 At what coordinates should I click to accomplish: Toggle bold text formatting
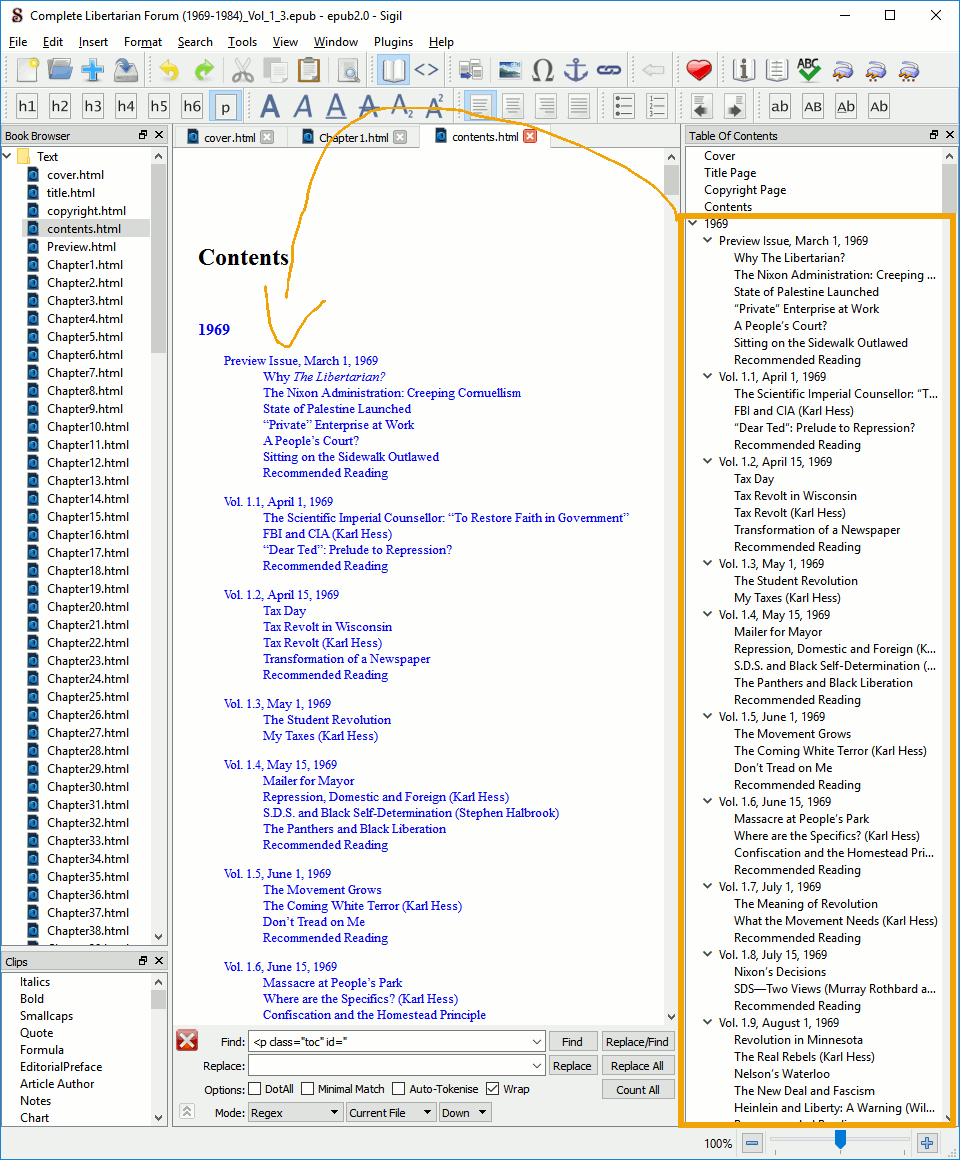271,107
